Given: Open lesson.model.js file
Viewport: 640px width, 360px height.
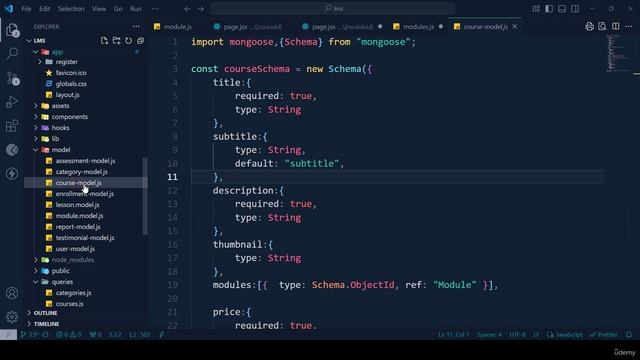Looking at the screenshot, I should click(78, 204).
